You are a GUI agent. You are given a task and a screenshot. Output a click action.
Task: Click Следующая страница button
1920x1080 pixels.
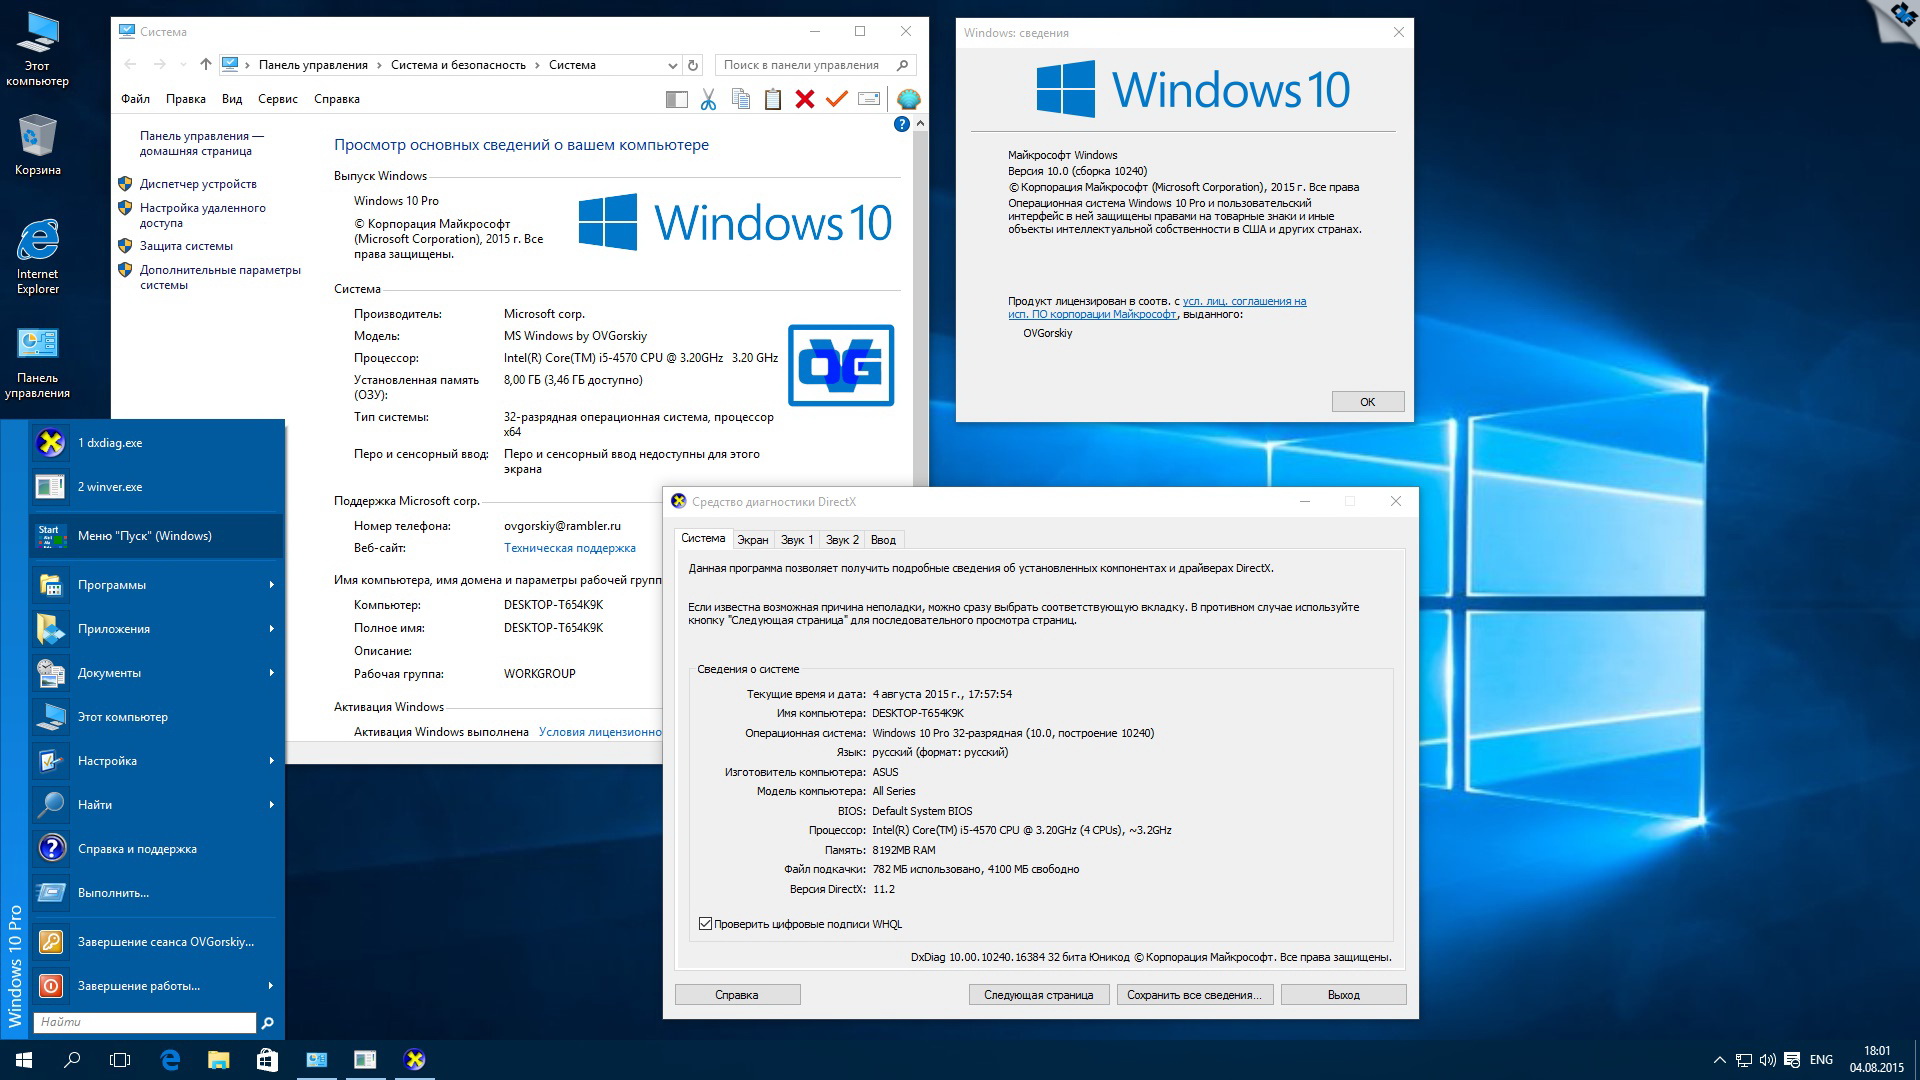click(x=1038, y=995)
